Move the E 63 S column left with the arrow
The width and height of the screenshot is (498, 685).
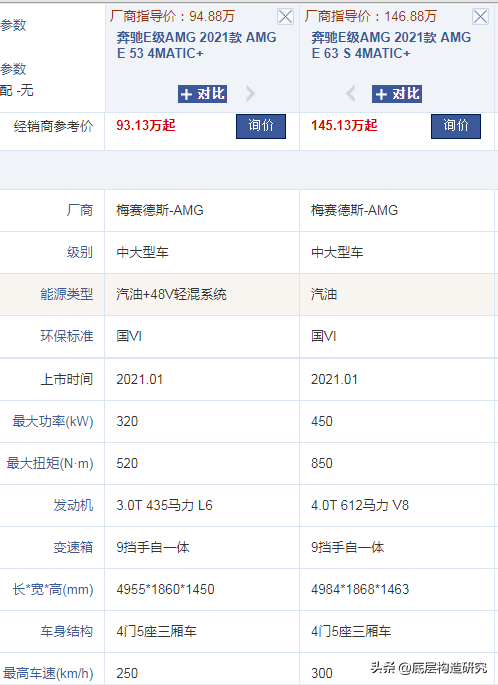[x=350, y=93]
